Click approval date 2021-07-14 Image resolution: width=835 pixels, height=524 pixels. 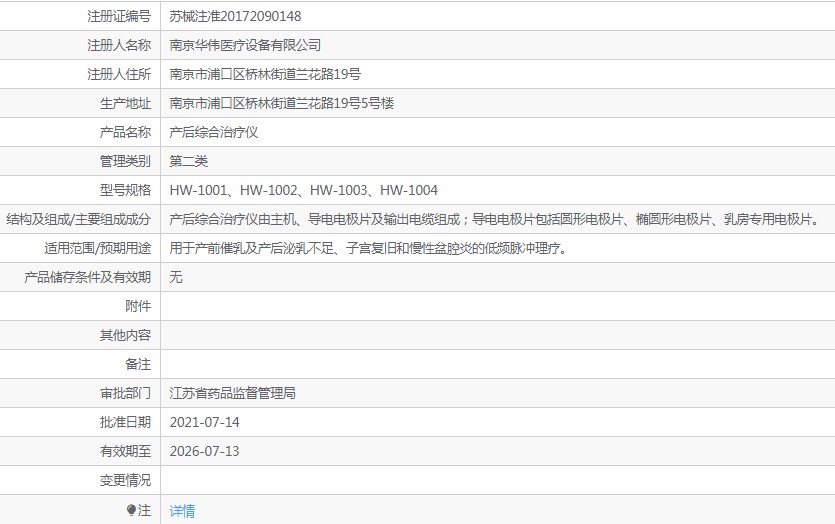pyautogui.click(x=204, y=422)
